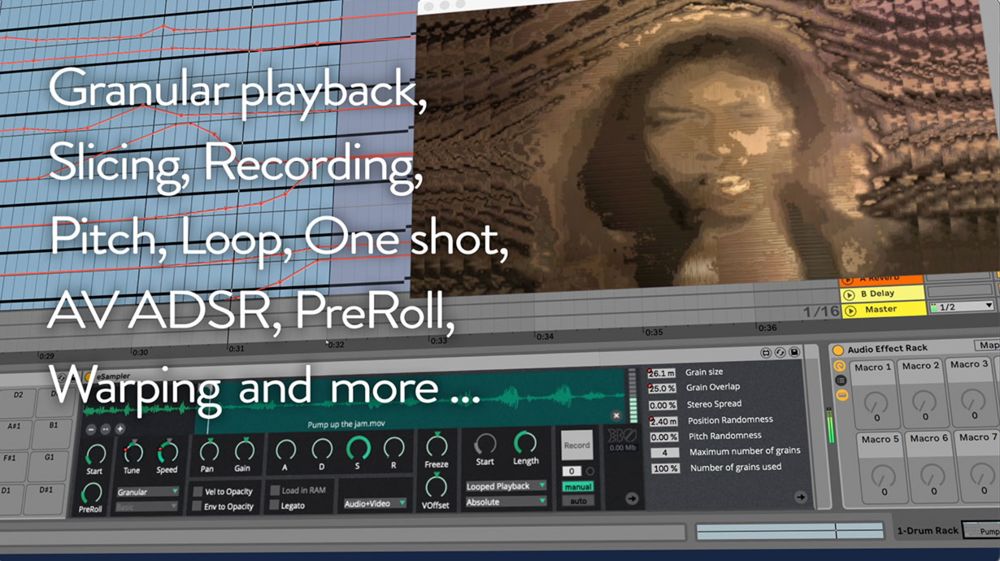The width and height of the screenshot is (1000, 561).
Task: Click the D2 drum pad
Action: 17,402
